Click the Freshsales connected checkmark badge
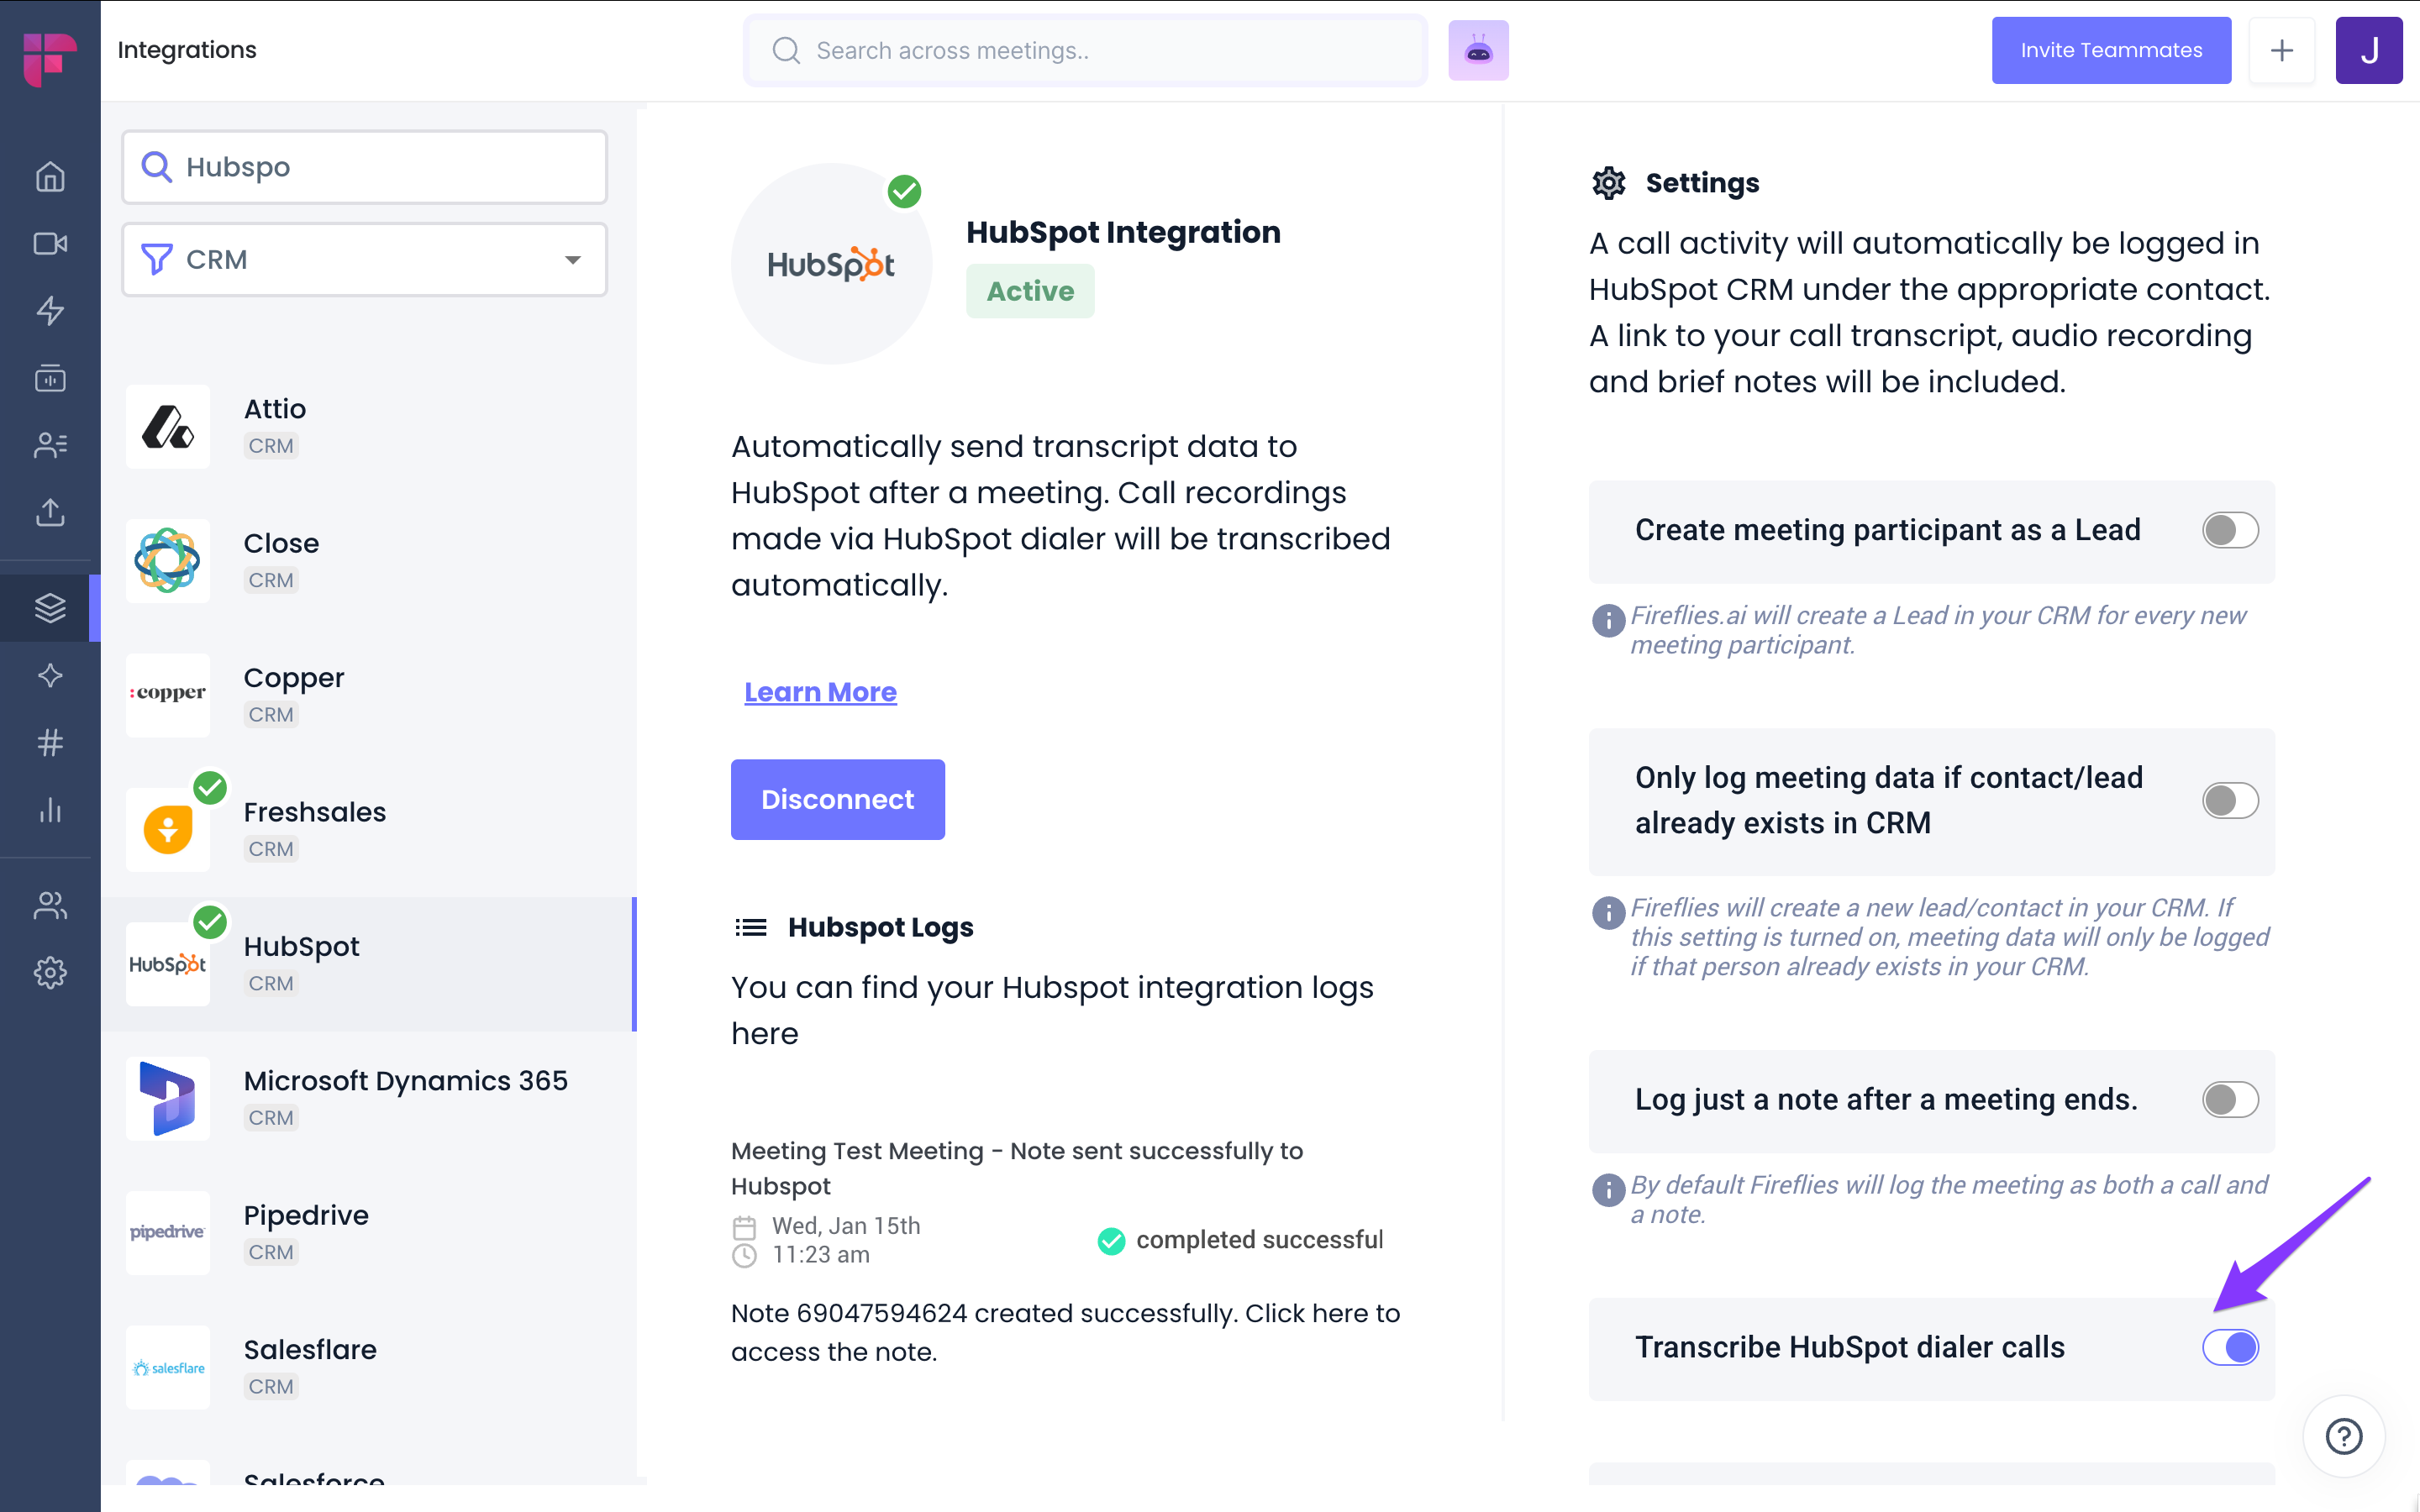 [210, 788]
